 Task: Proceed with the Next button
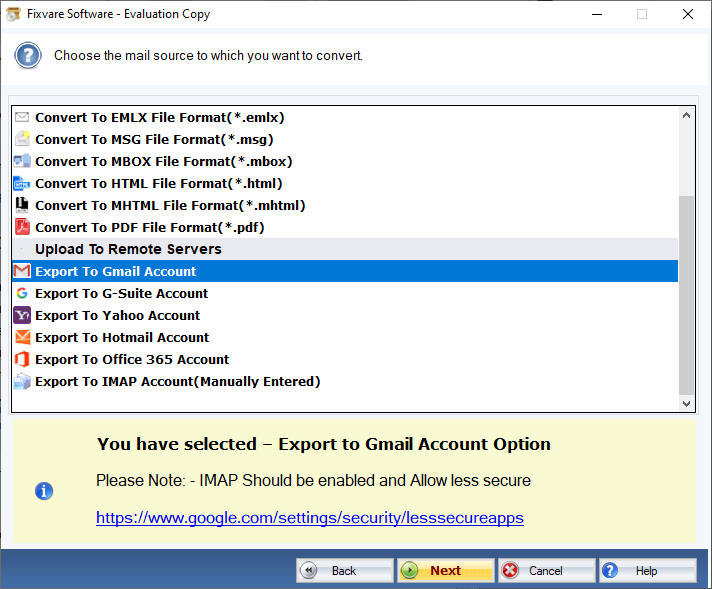coord(445,570)
